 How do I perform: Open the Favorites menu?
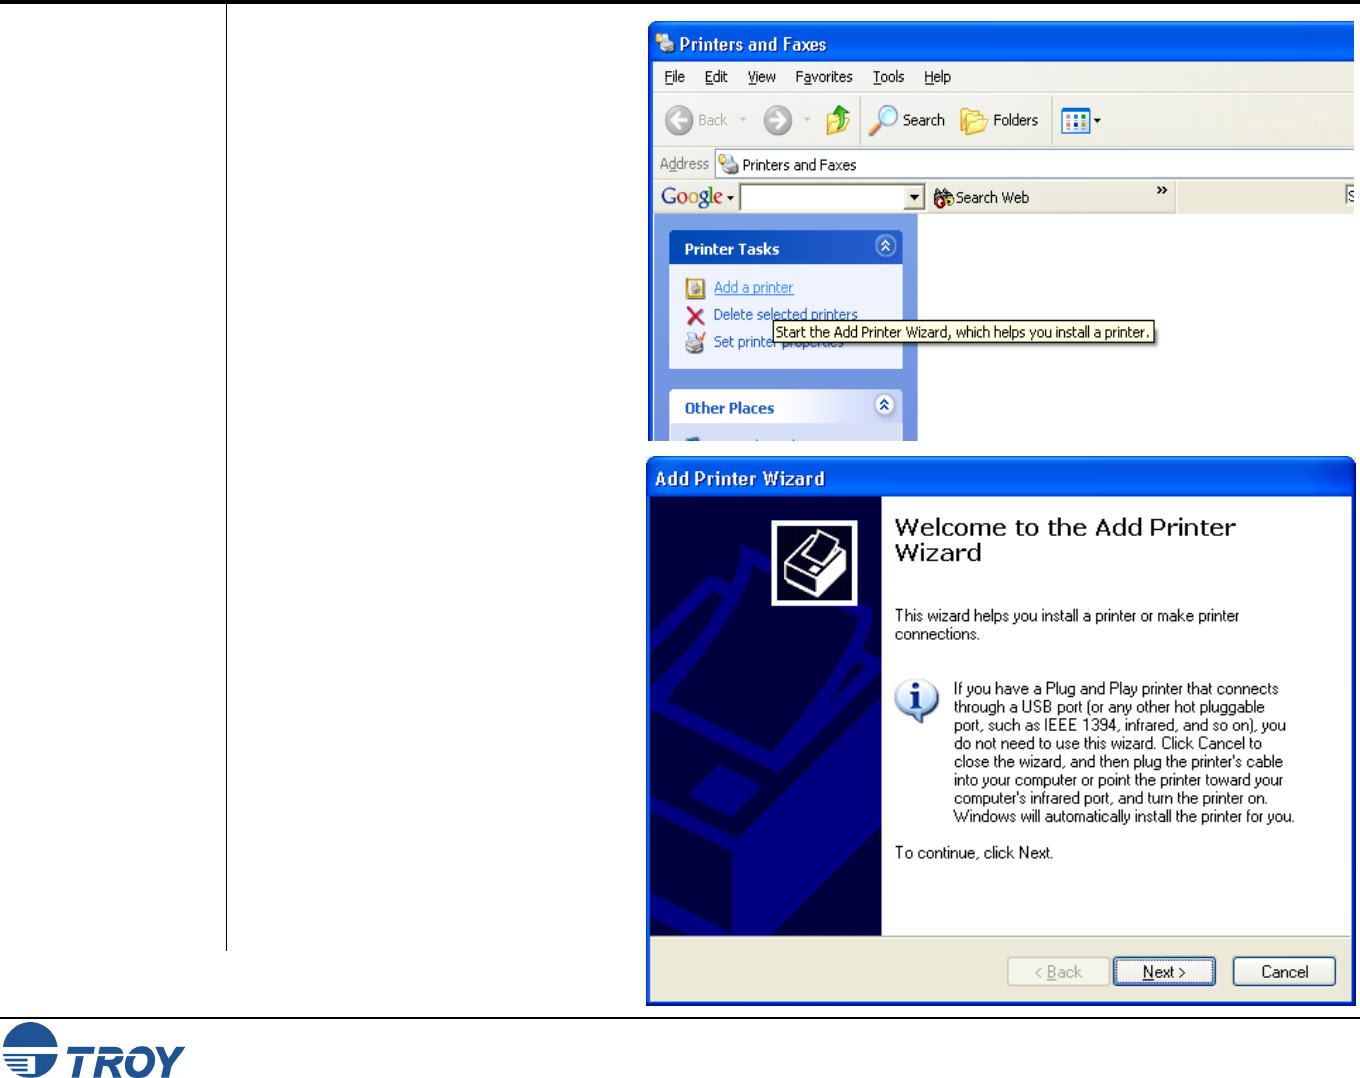point(824,77)
